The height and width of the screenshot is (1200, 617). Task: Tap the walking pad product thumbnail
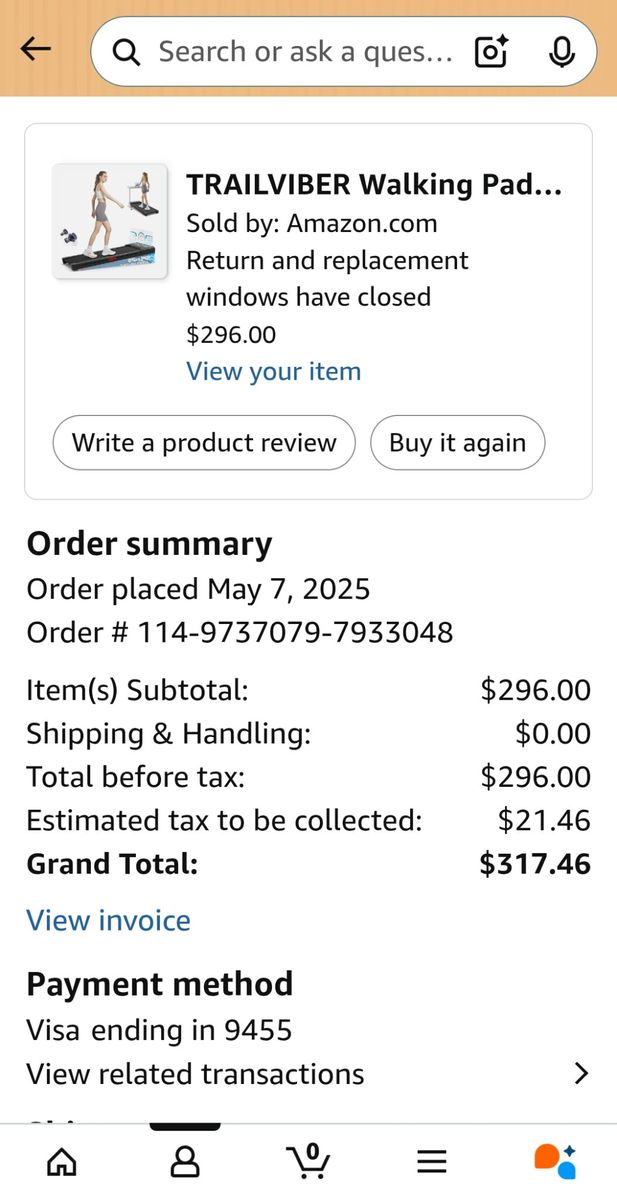point(111,221)
